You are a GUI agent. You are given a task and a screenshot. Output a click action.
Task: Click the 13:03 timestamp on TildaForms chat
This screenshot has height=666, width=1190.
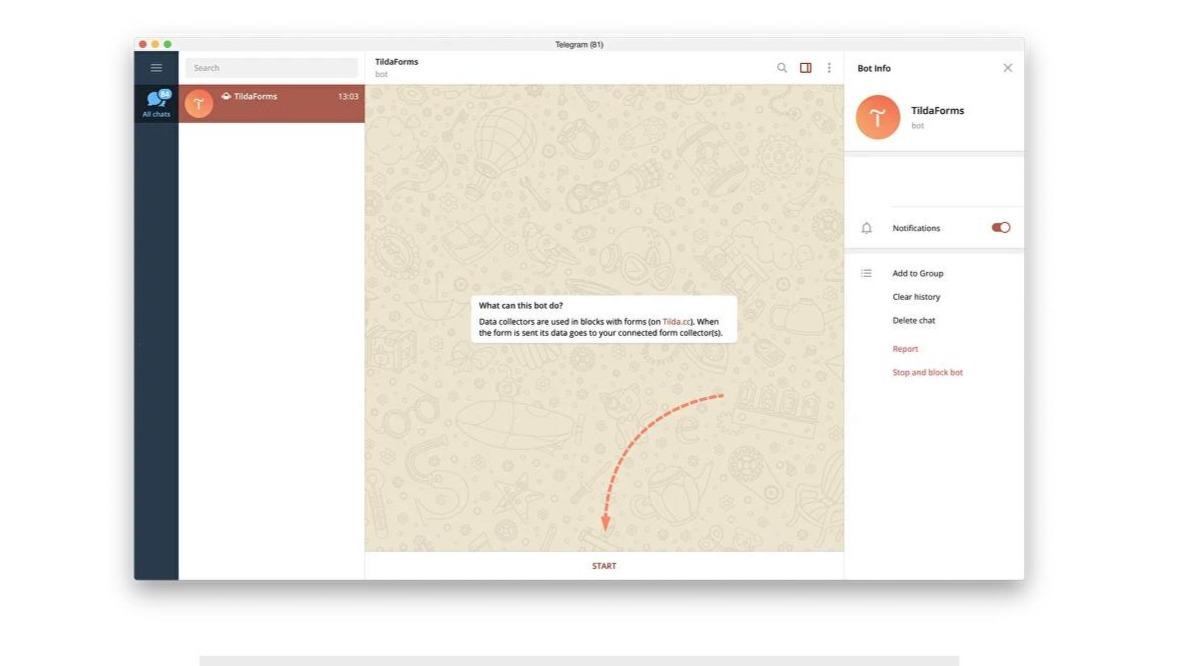coord(348,96)
